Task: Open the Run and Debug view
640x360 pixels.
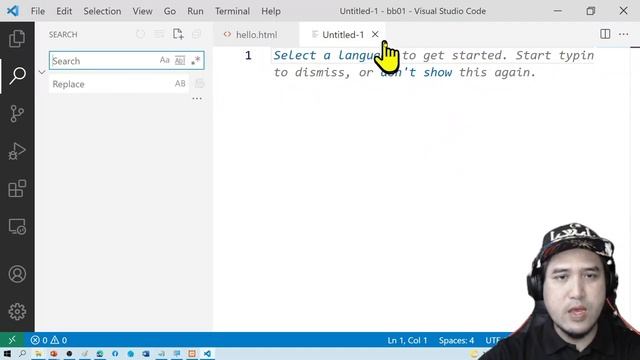Action: (x=17, y=151)
